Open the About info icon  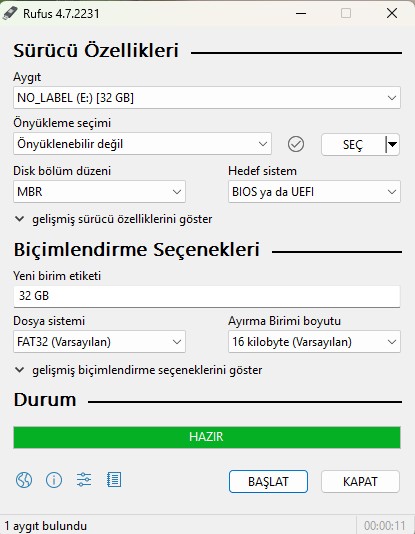tap(54, 480)
